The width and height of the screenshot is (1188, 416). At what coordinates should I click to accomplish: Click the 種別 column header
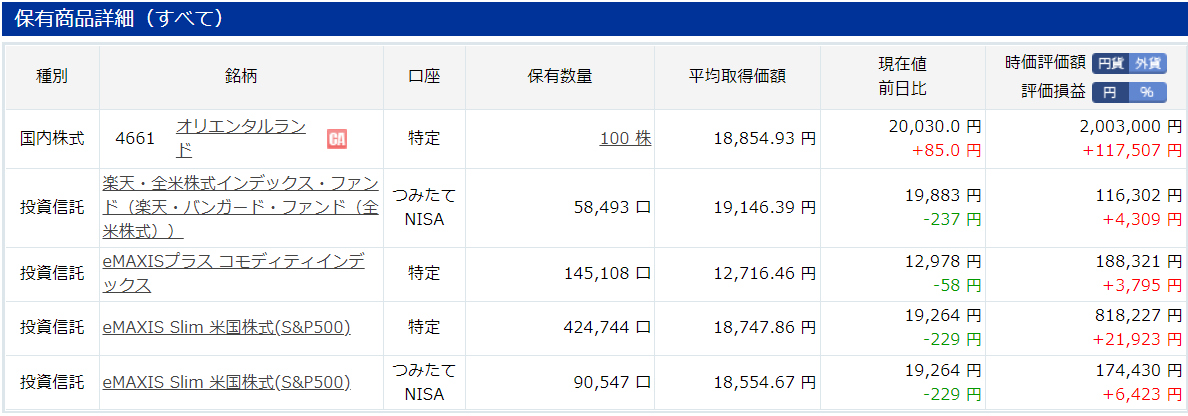coord(52,77)
